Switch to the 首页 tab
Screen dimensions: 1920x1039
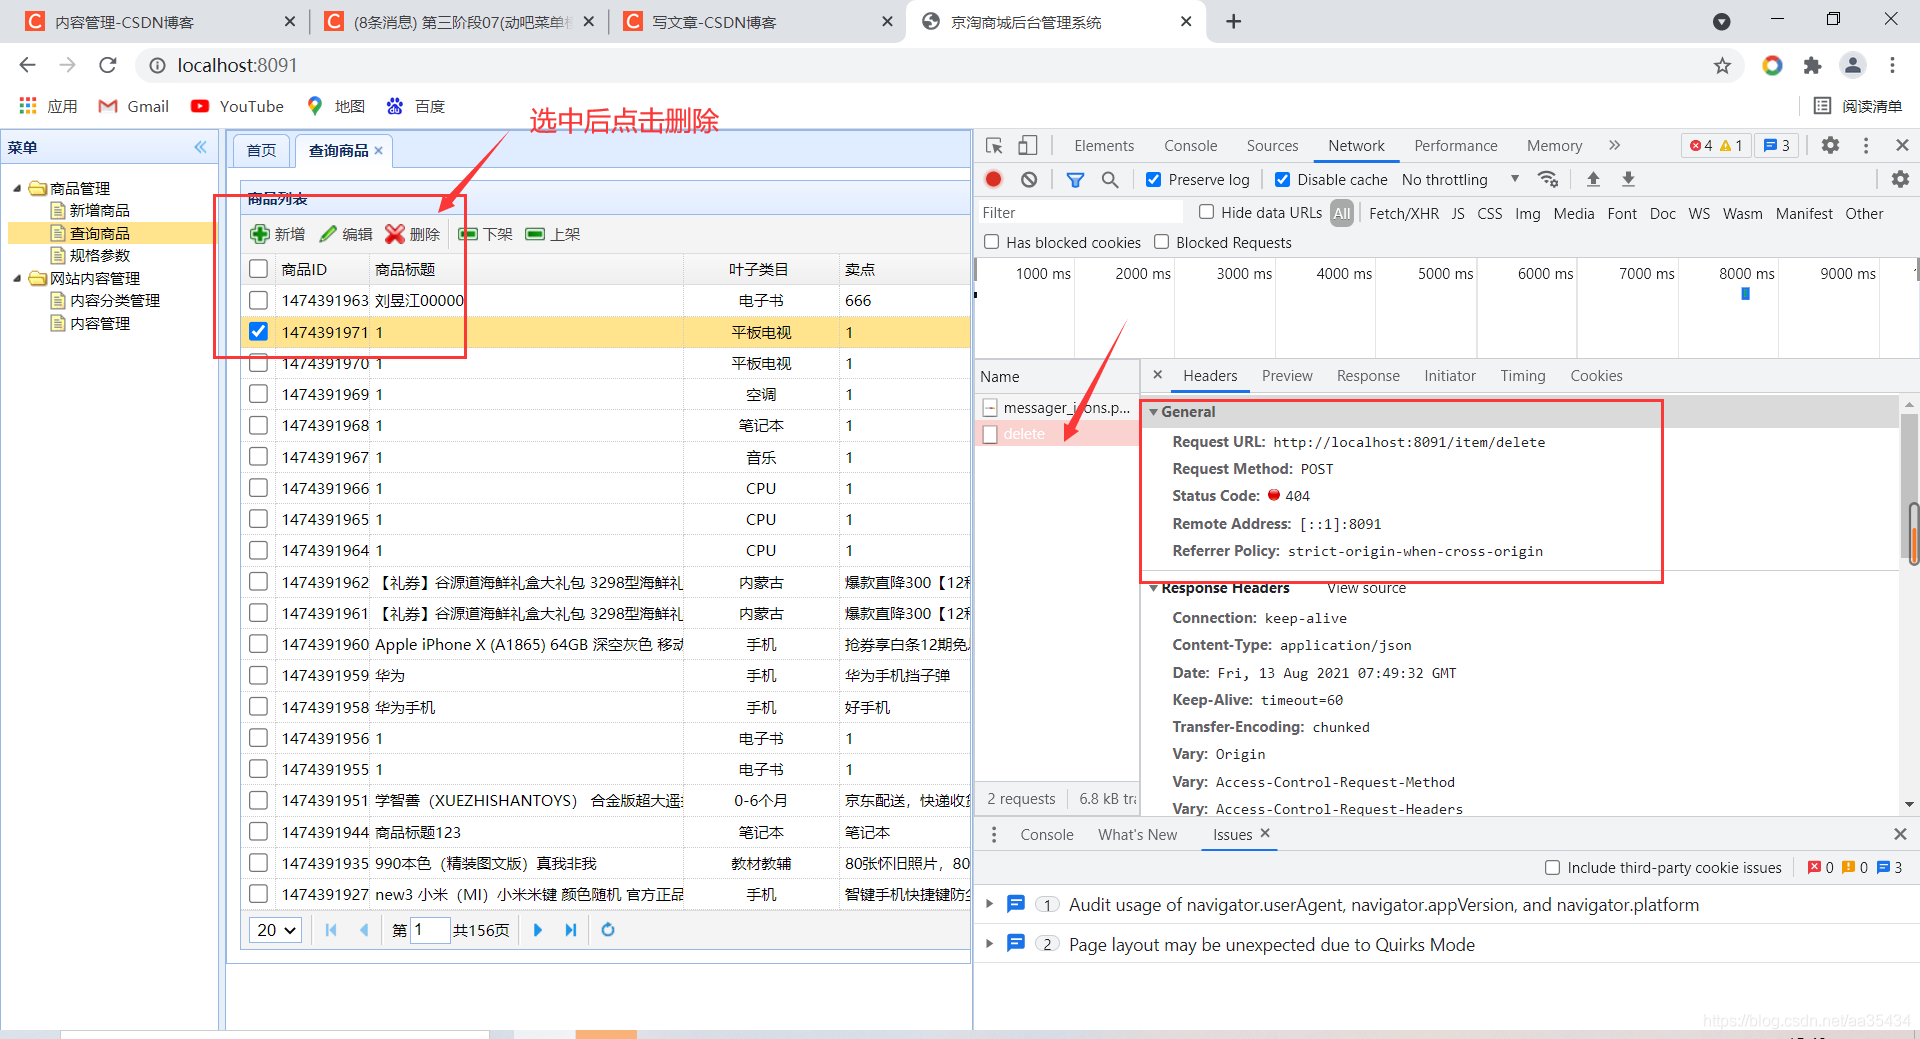pyautogui.click(x=261, y=150)
